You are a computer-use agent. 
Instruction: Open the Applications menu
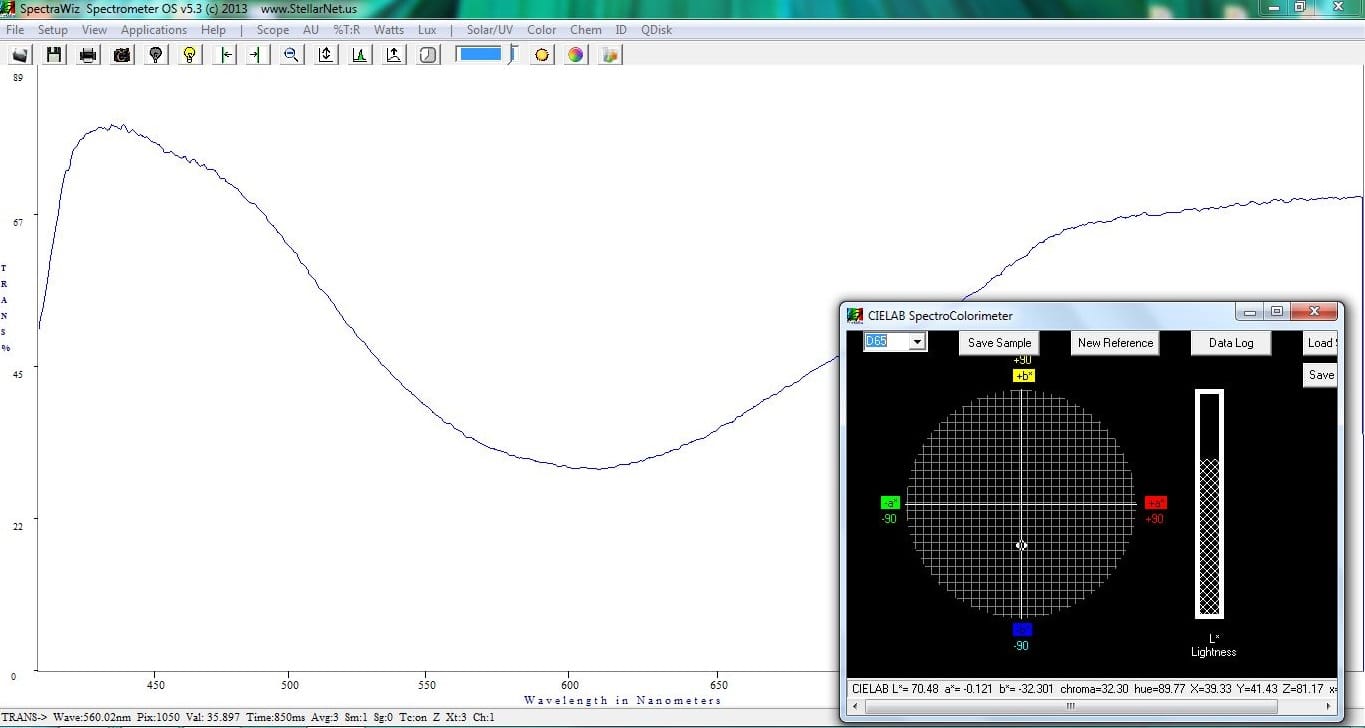tap(154, 30)
